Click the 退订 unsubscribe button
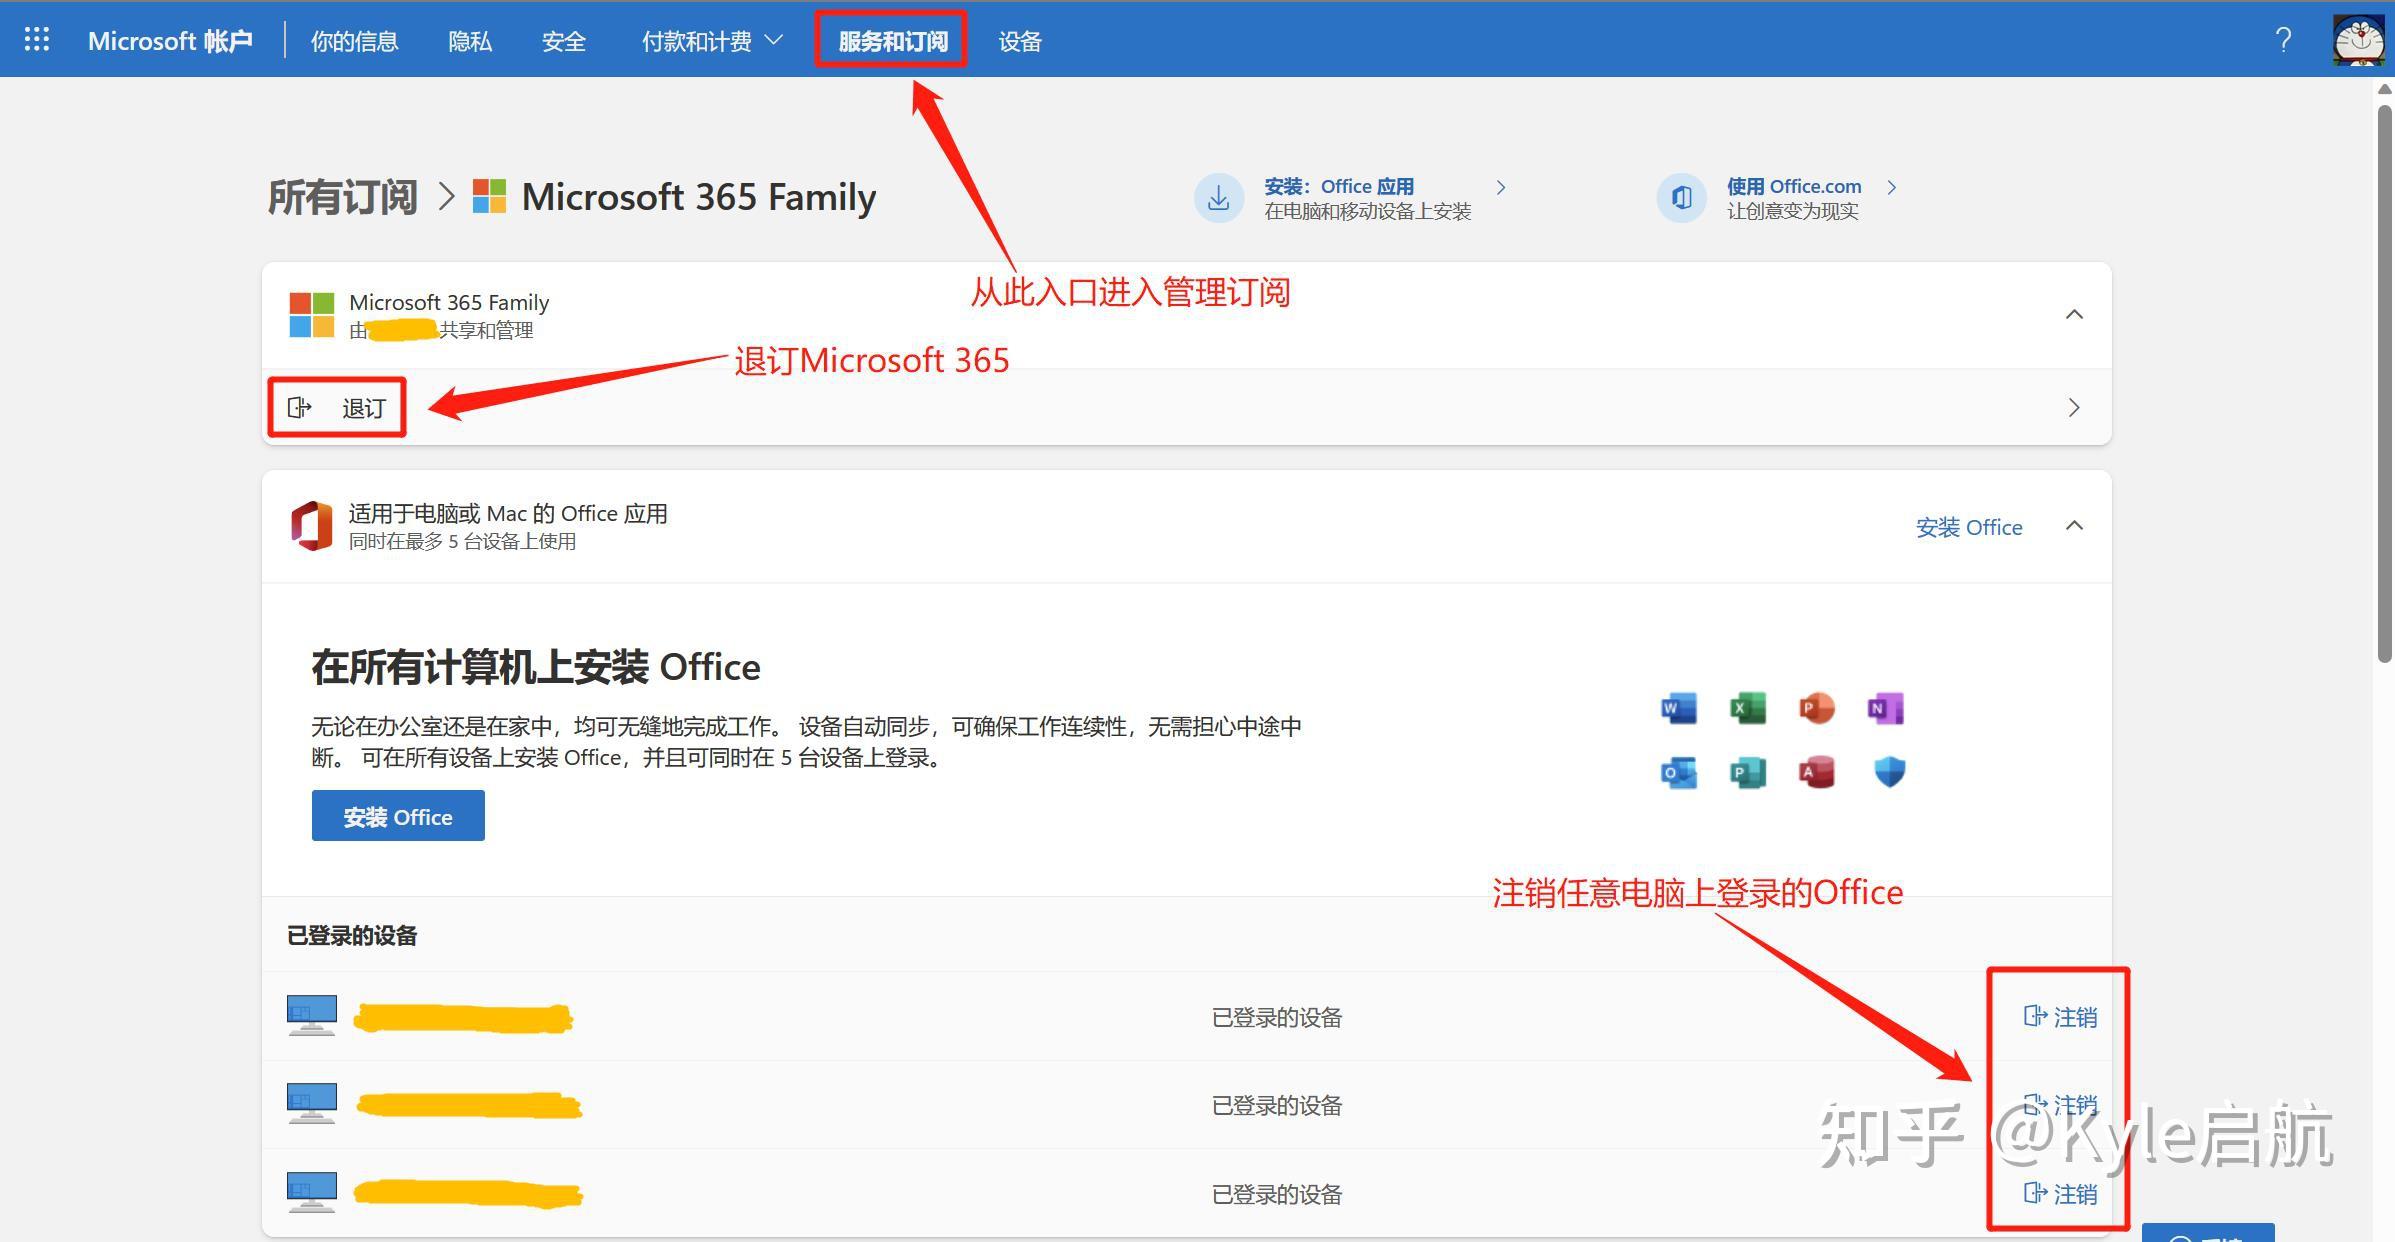 [337, 407]
